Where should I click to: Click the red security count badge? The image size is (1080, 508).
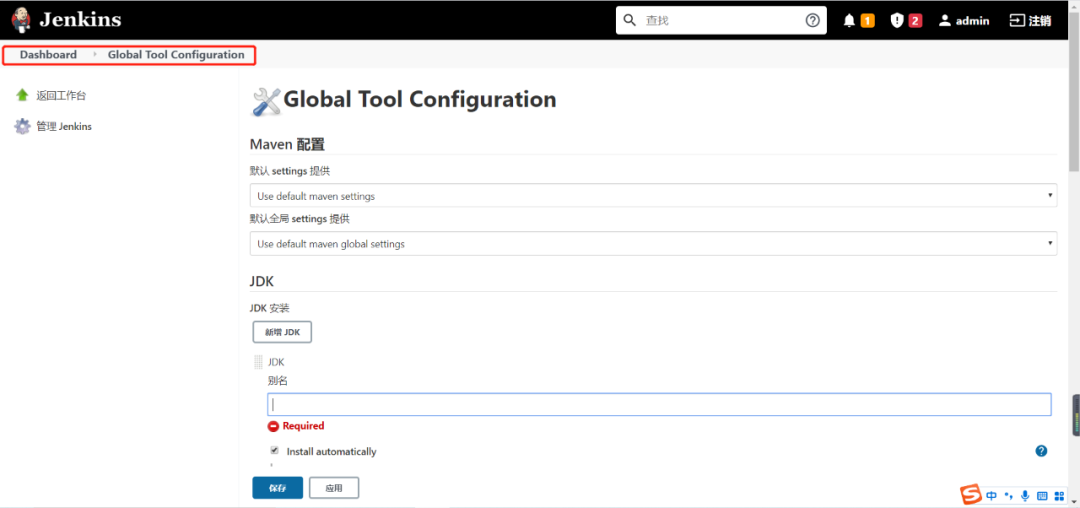click(915, 21)
